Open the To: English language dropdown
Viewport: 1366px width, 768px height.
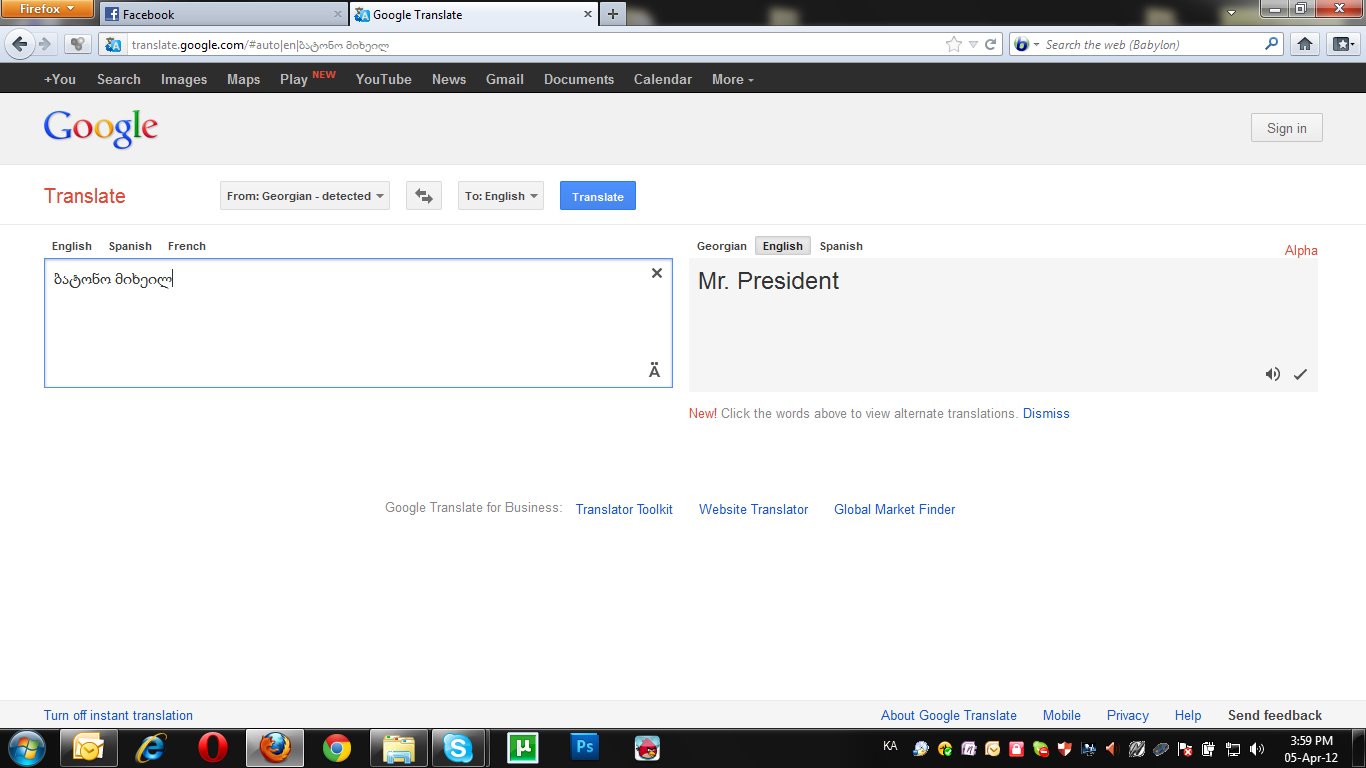point(501,196)
